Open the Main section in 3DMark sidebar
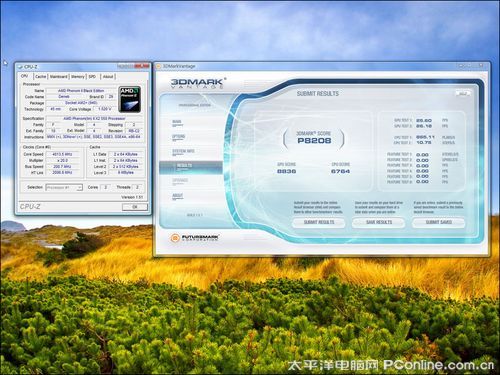Viewport: 500px width, 375px height. (177, 122)
